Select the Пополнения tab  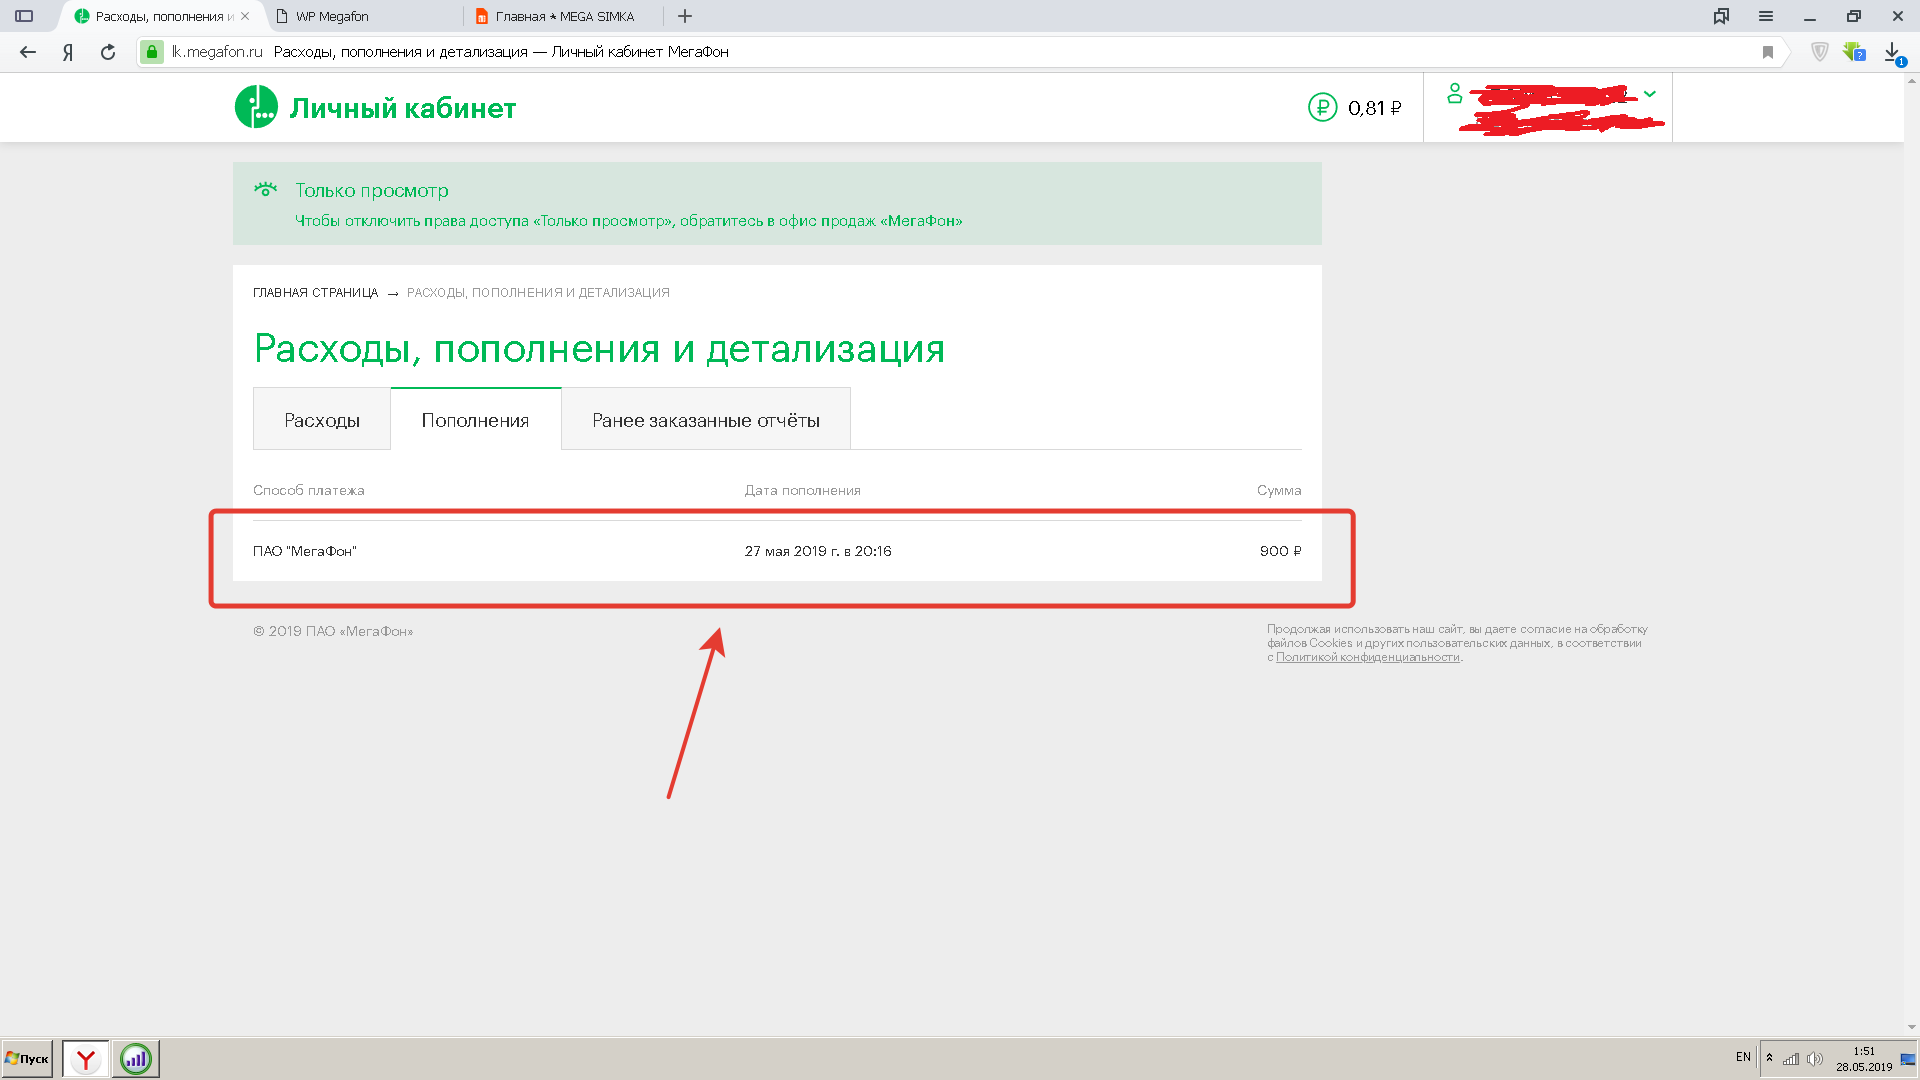click(x=475, y=420)
